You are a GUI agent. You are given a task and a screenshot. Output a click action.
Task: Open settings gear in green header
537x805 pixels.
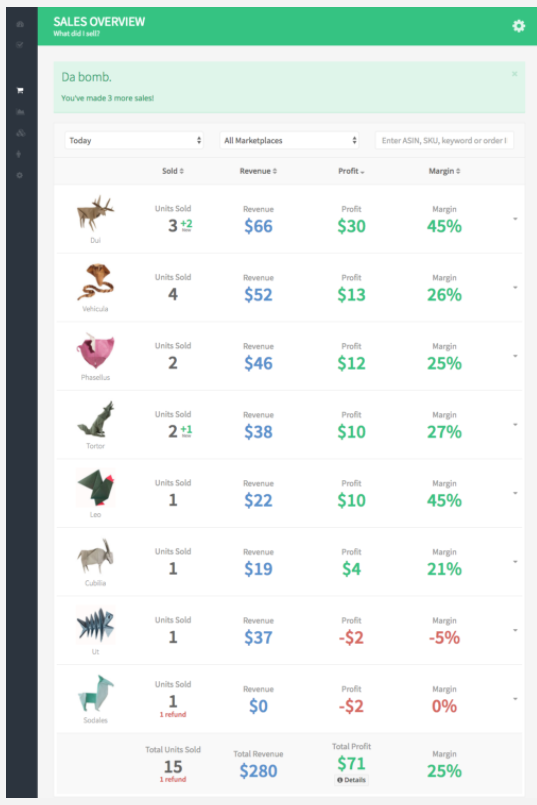pos(519,26)
